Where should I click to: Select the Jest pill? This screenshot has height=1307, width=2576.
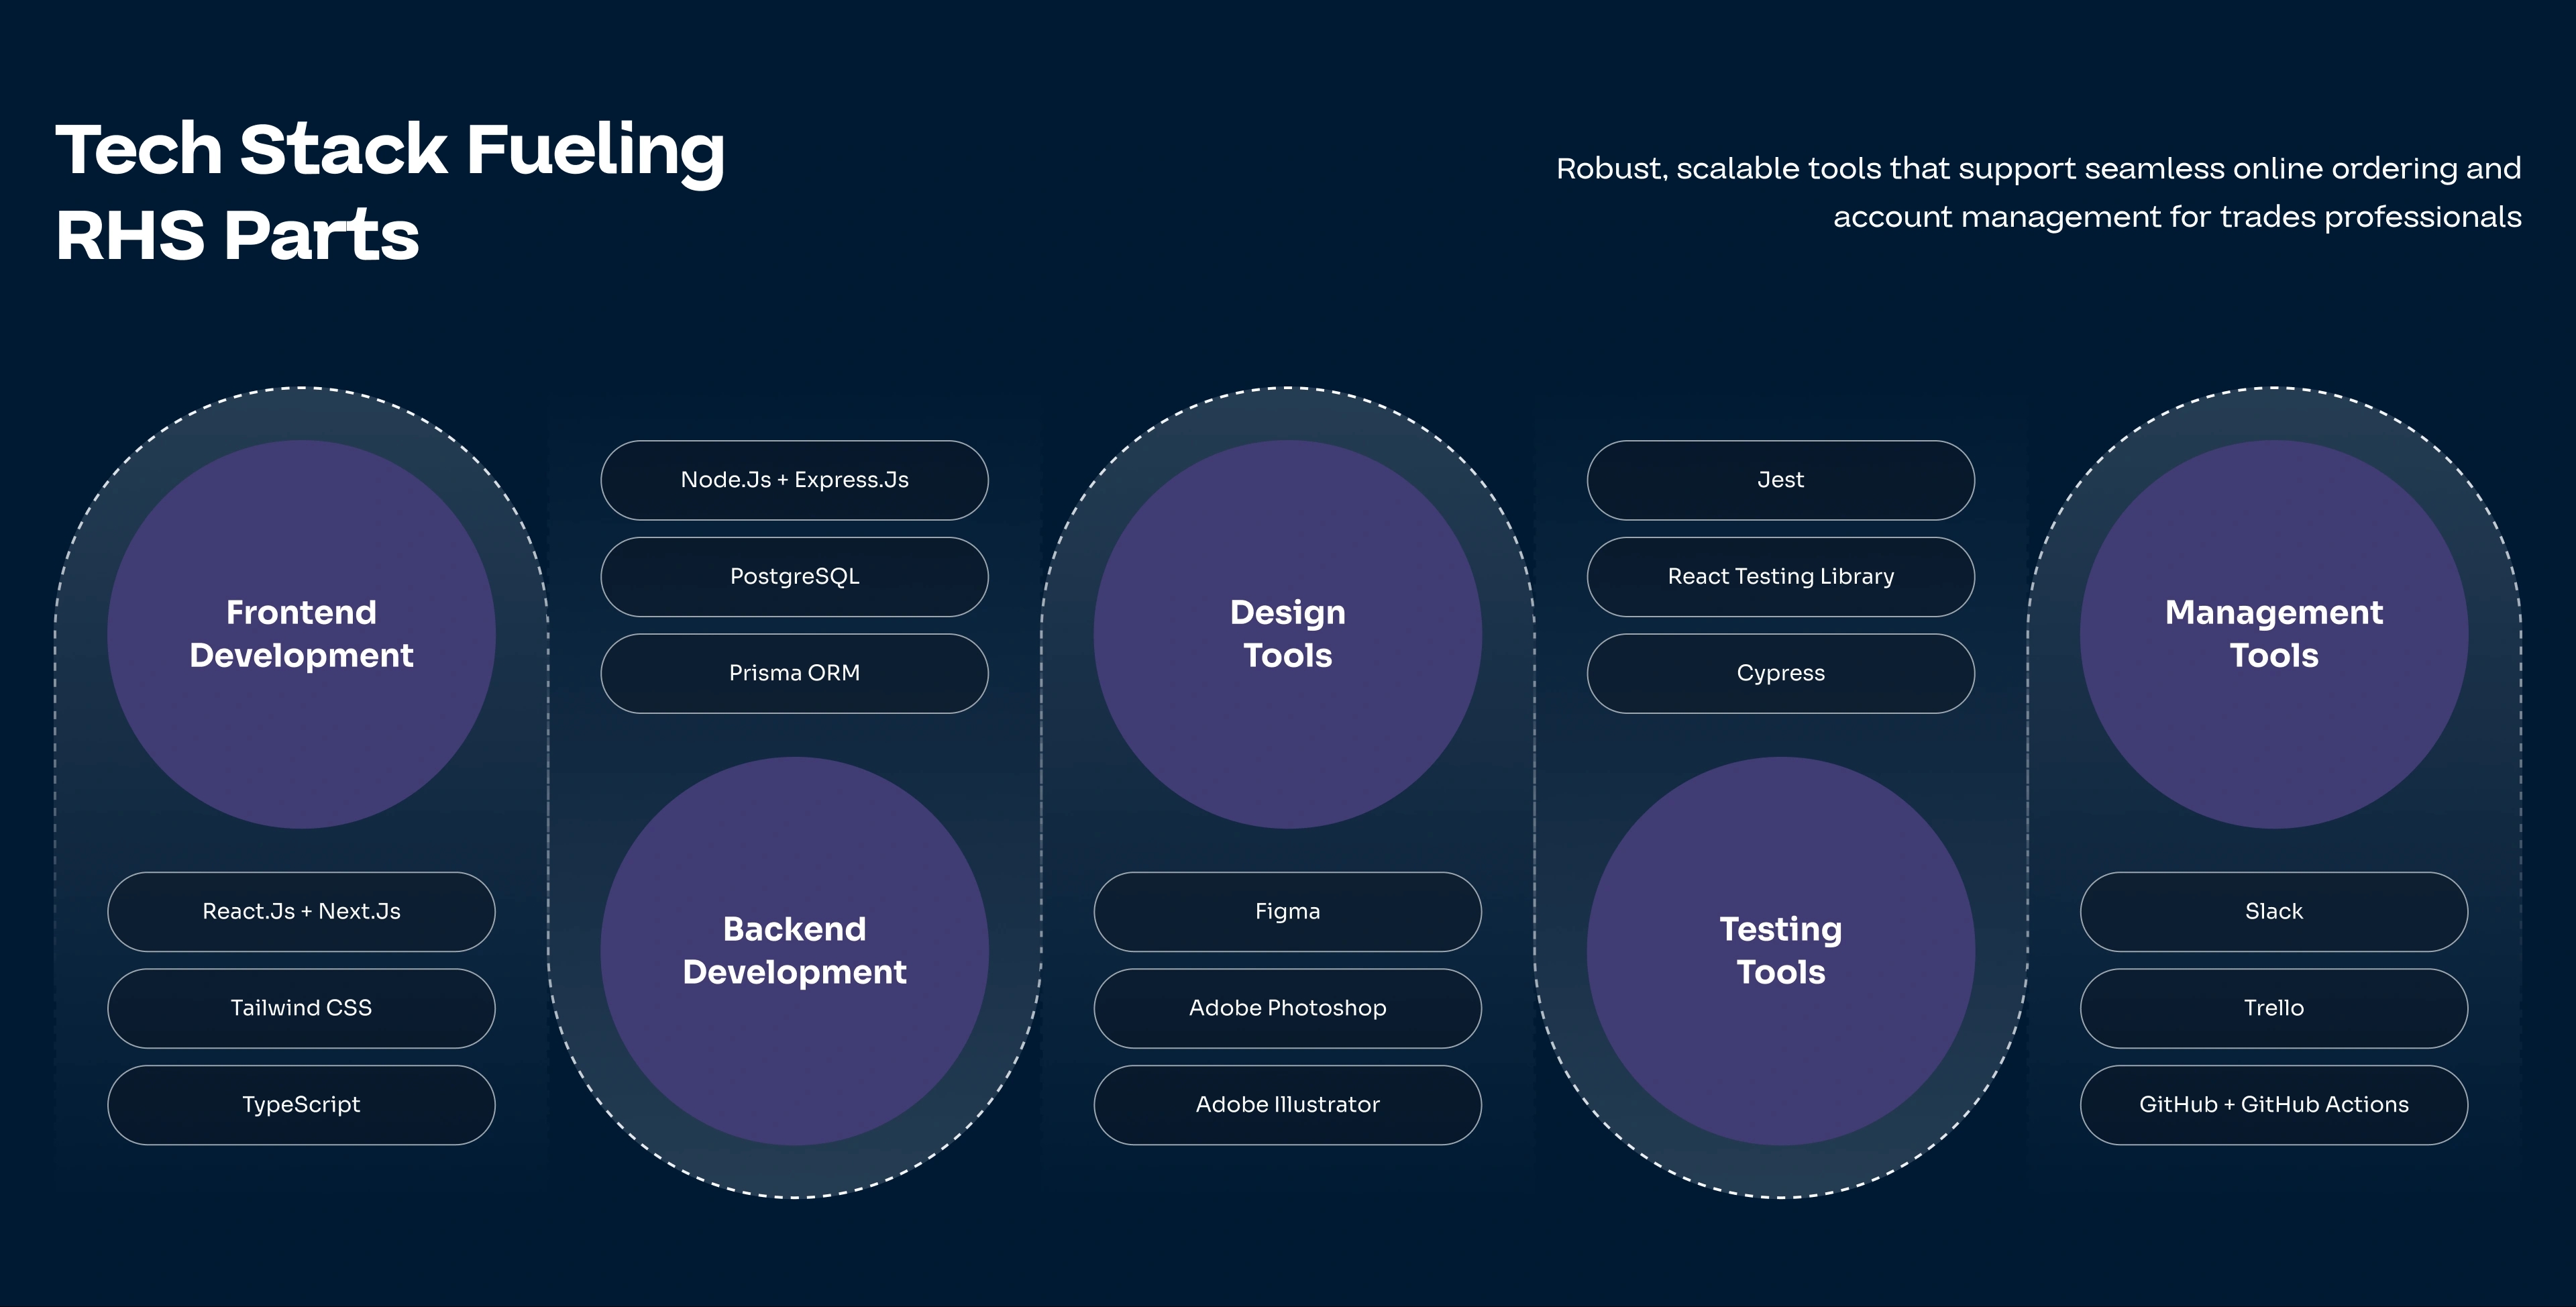pyautogui.click(x=1780, y=480)
